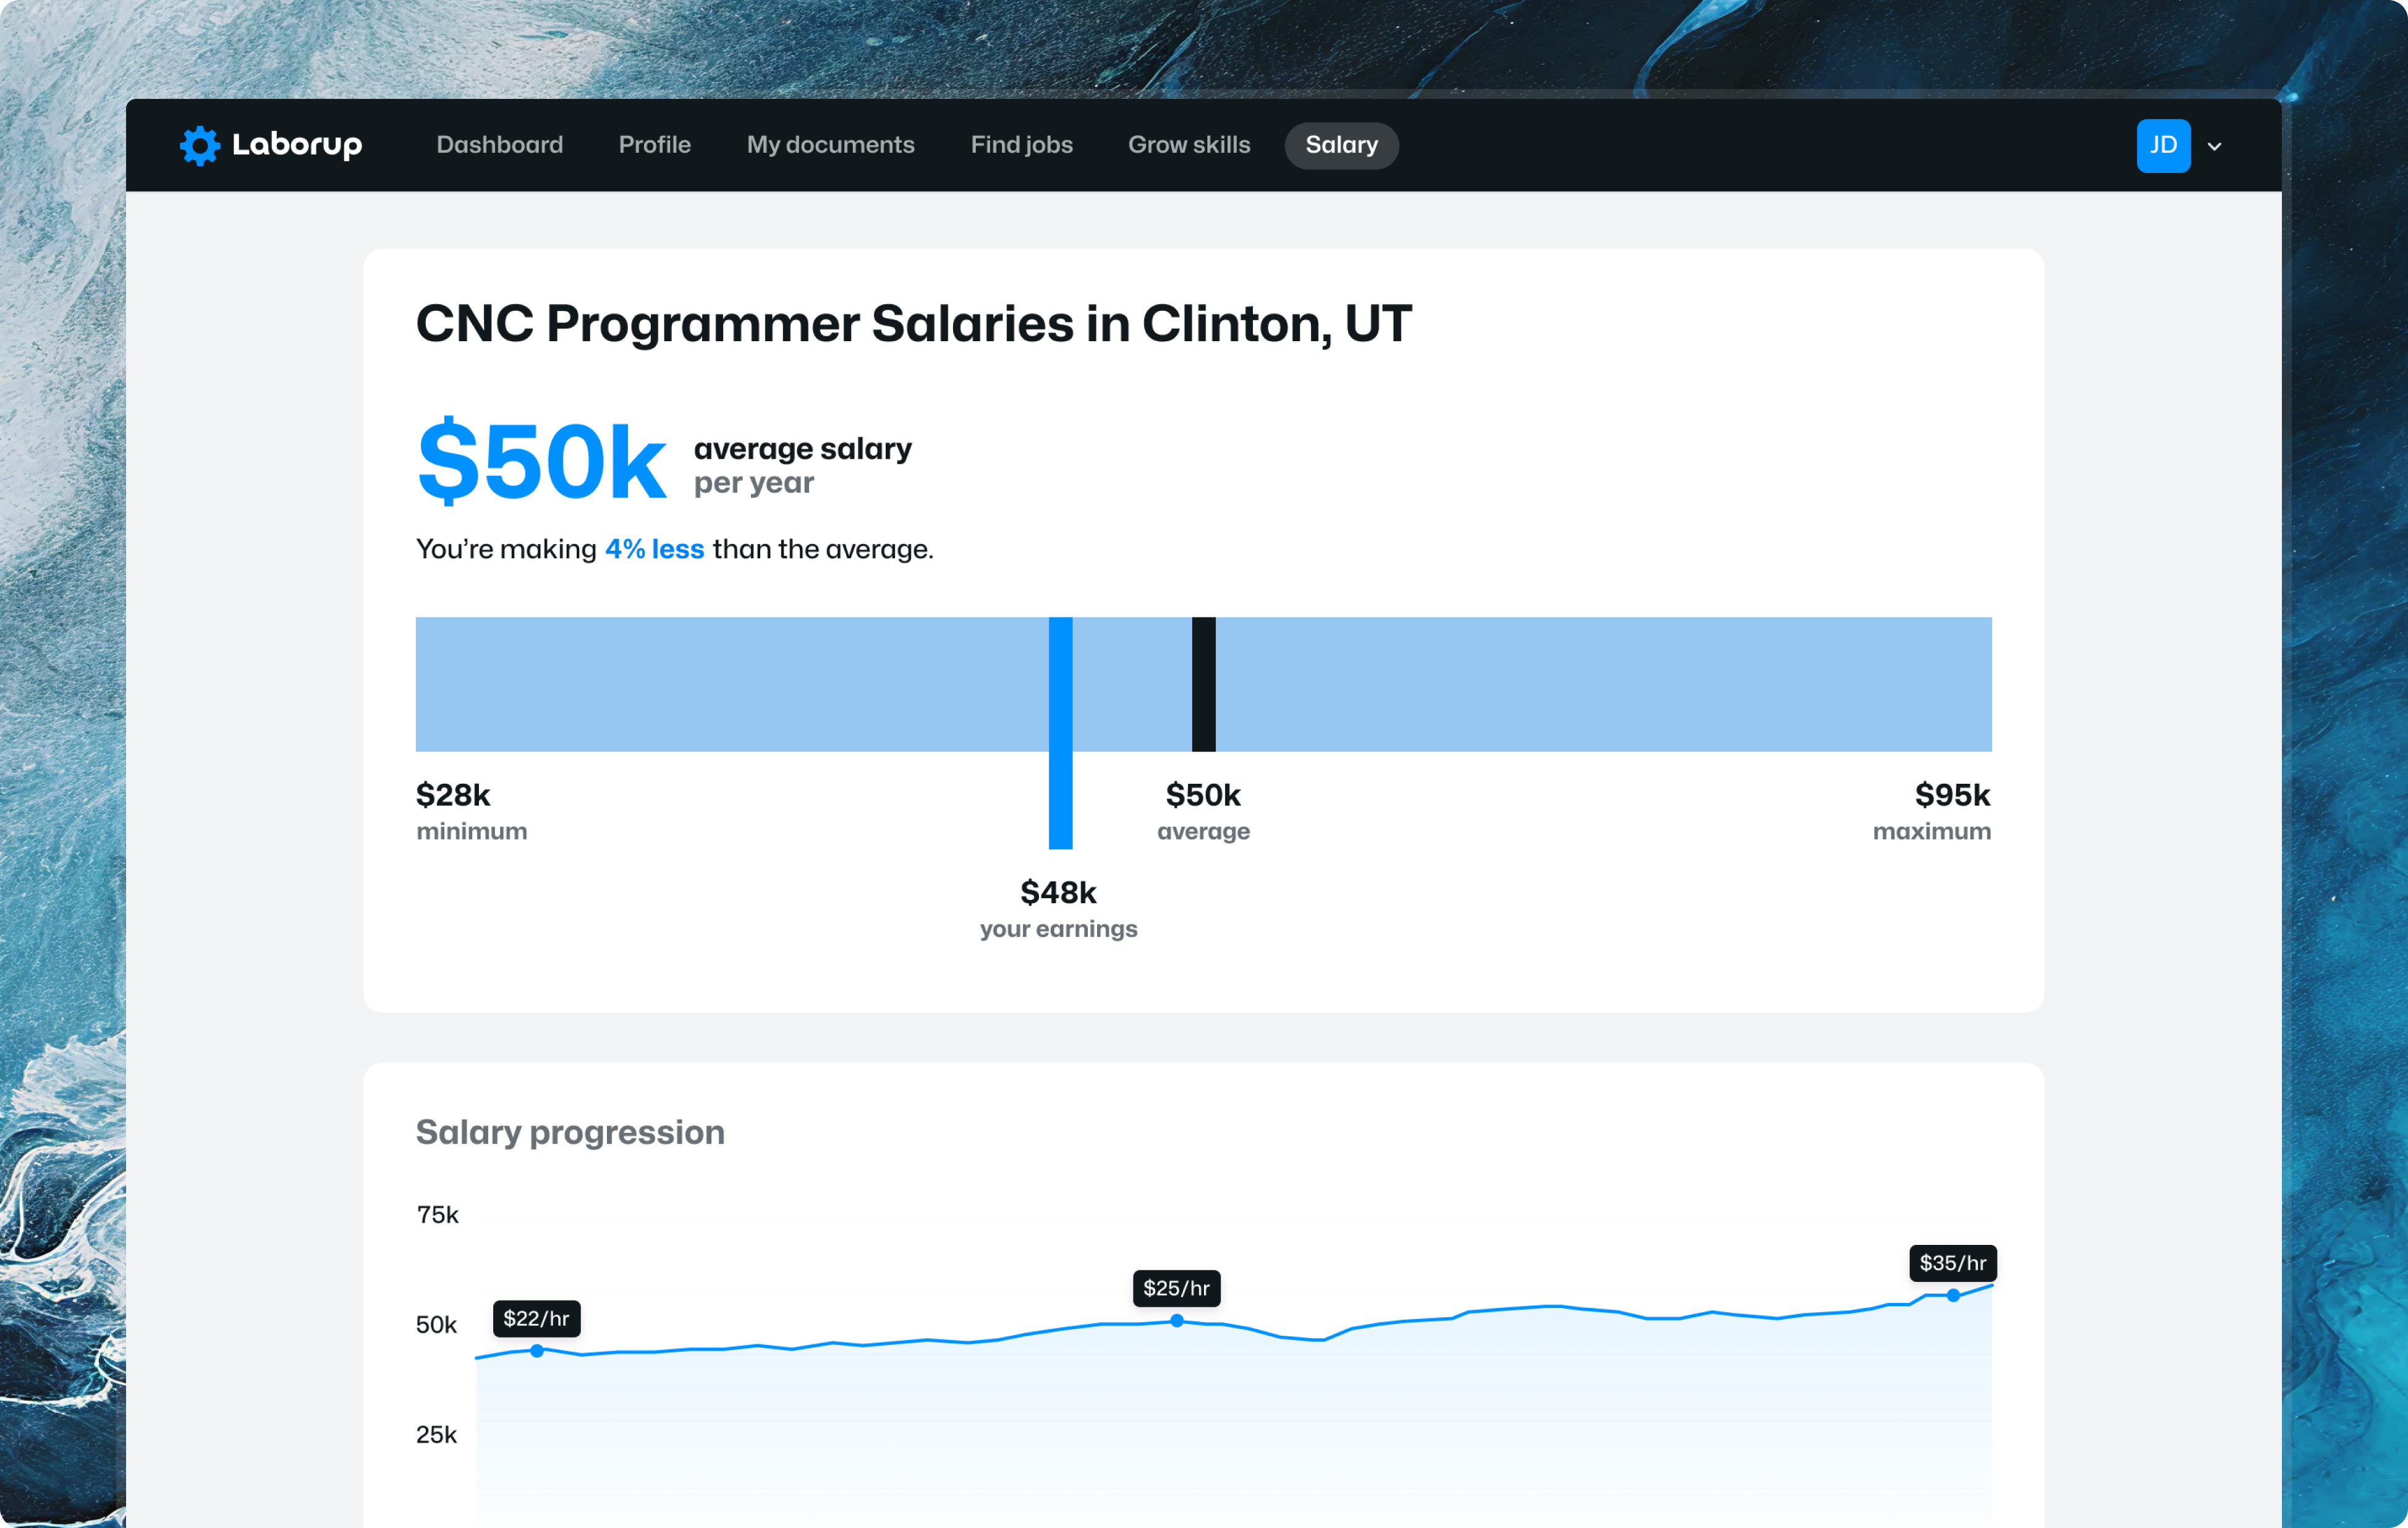Screen dimensions: 2408x1528
Task: Click the $50k average marker on the bar
Action: pyautogui.click(x=1203, y=683)
